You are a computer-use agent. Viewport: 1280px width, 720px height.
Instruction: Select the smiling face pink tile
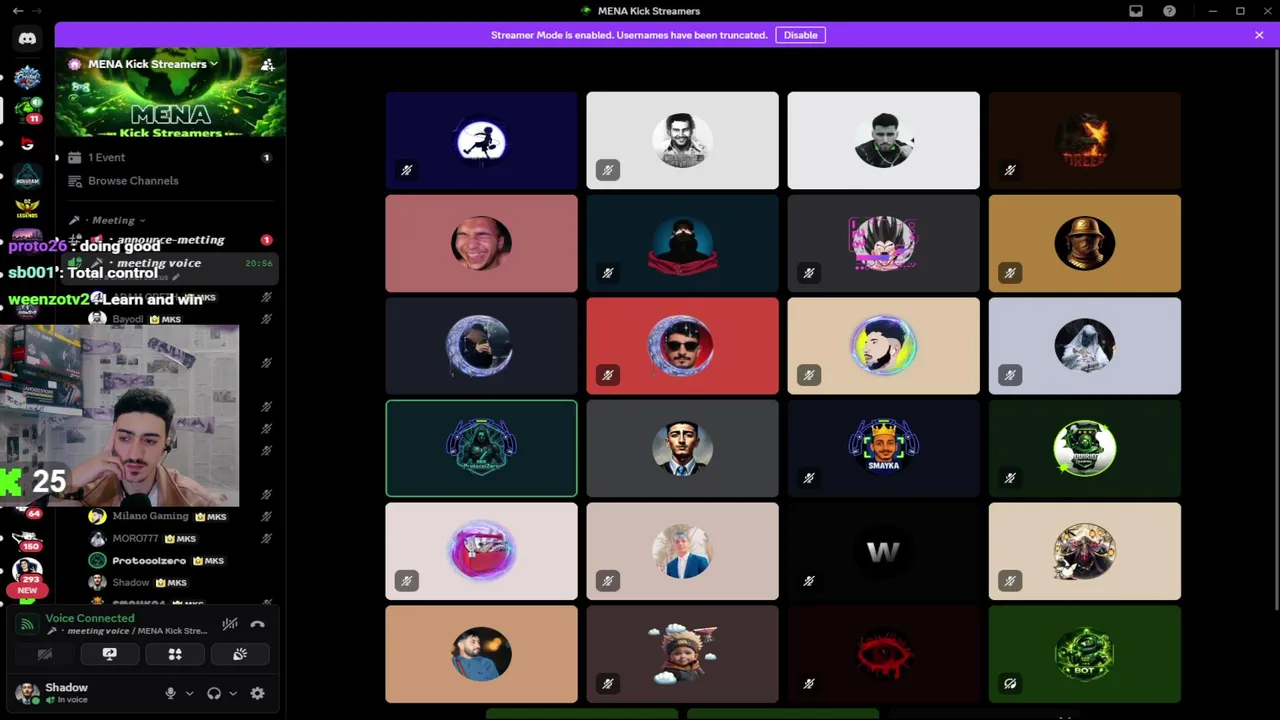[x=481, y=244]
